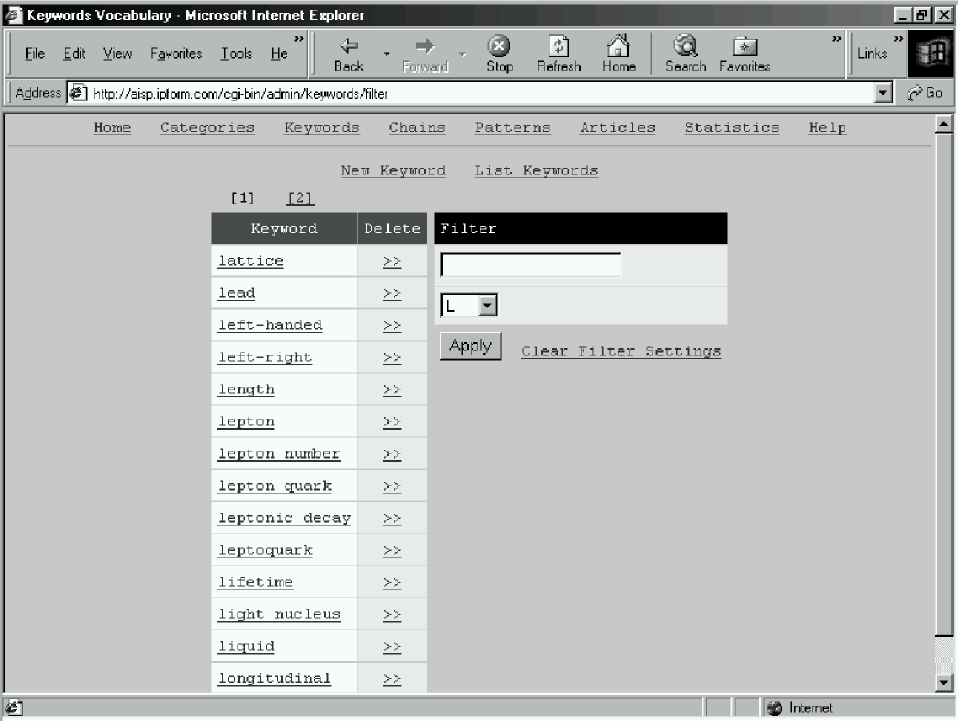
Task: Open the Favorites menu
Action: coord(176,54)
